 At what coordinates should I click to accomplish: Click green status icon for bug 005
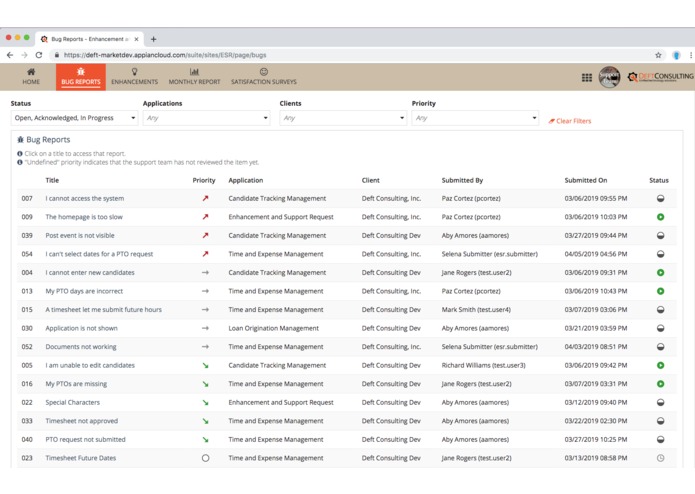coord(660,366)
